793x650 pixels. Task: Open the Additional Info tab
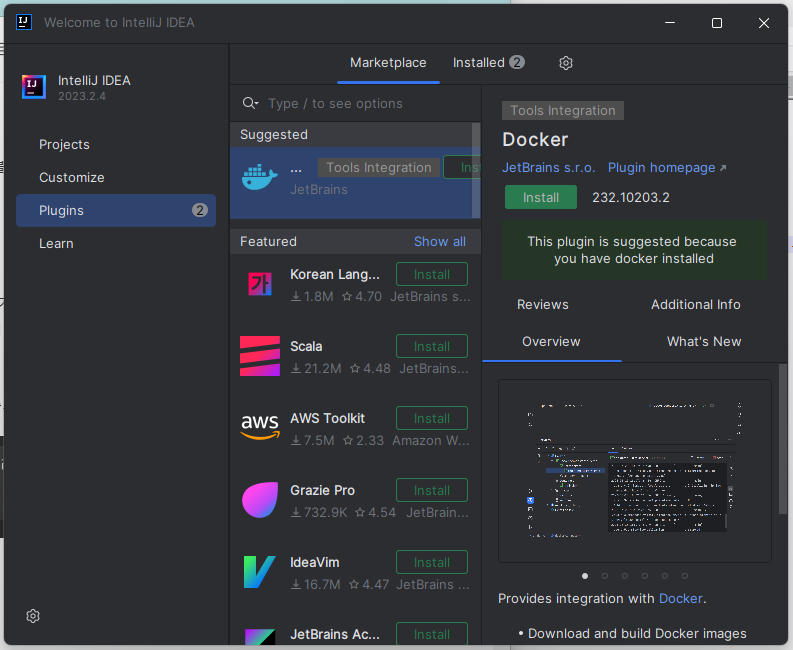695,305
